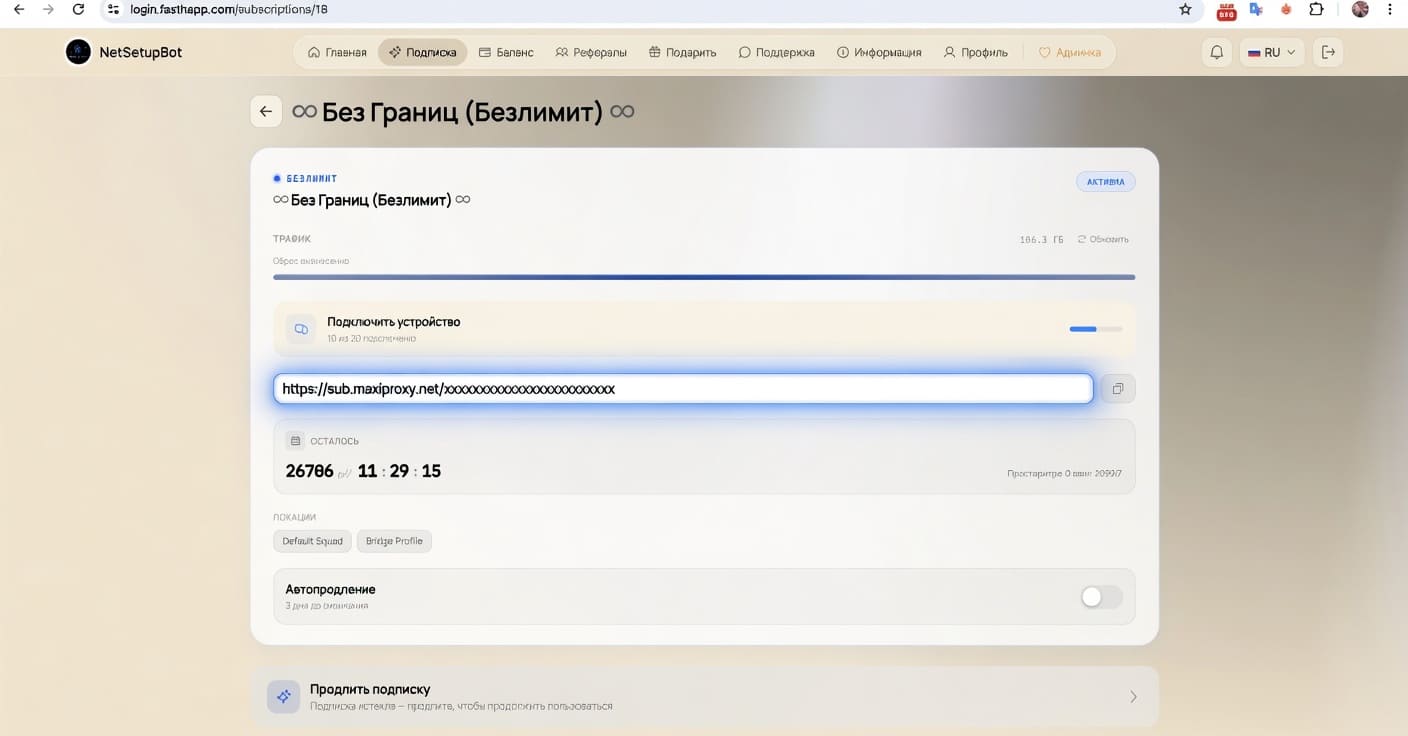
Task: Open the RU language dropdown
Action: click(1272, 52)
